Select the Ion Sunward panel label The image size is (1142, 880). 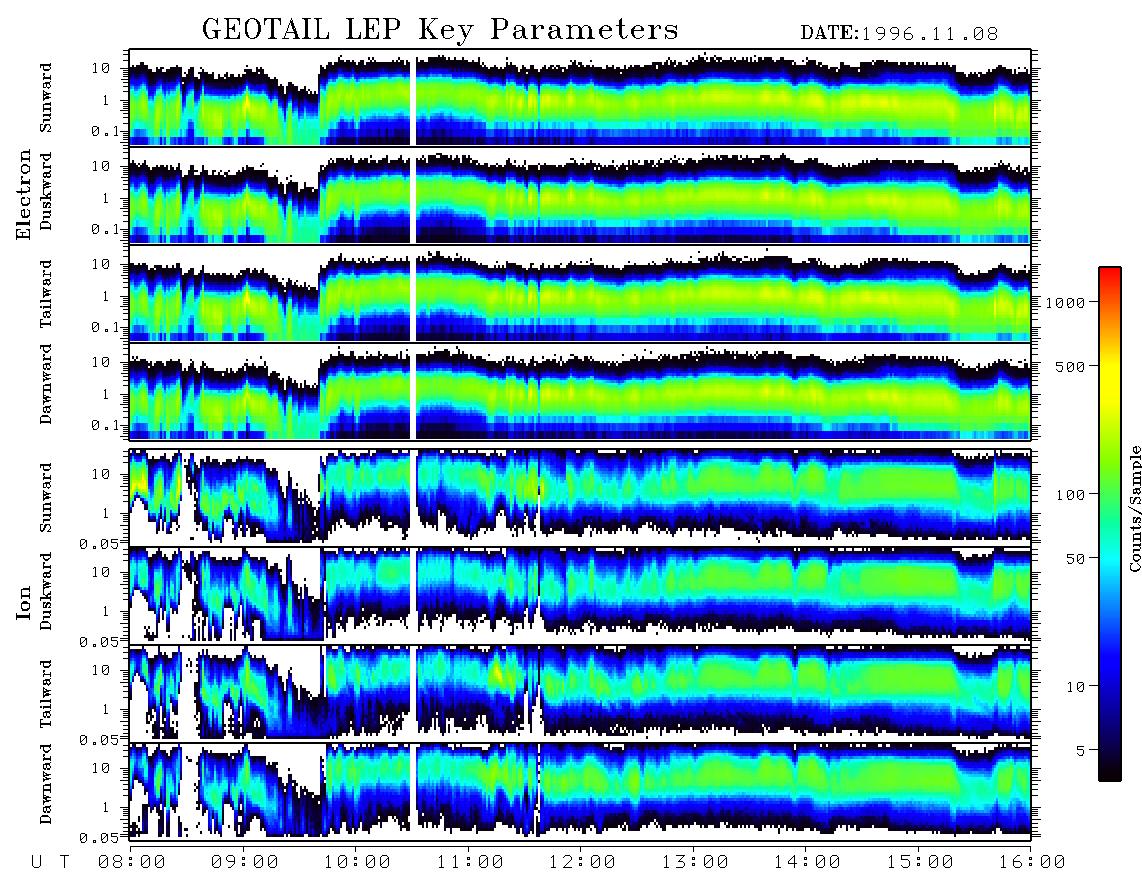click(x=46, y=498)
